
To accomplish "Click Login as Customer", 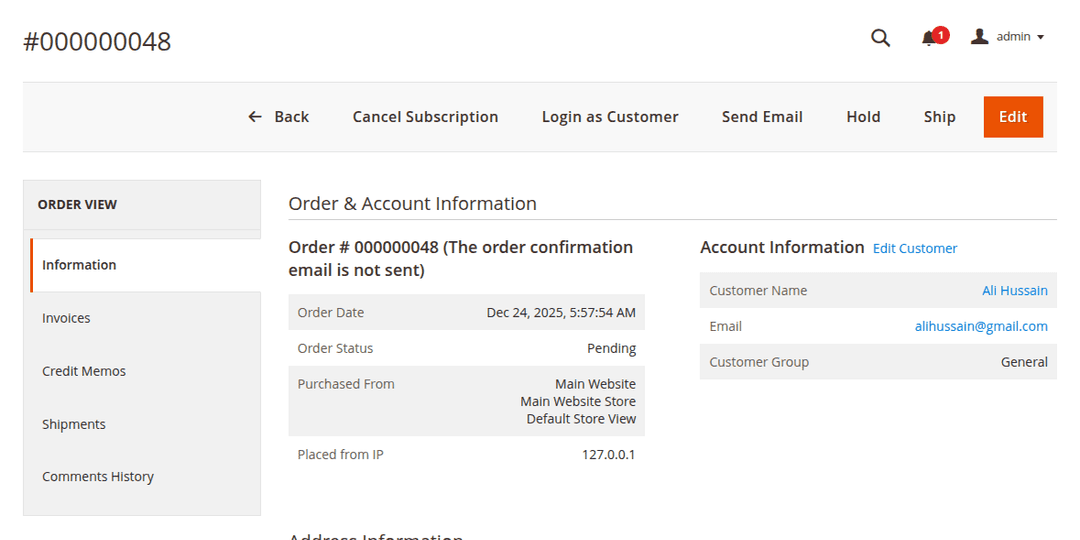I will click(x=610, y=117).
